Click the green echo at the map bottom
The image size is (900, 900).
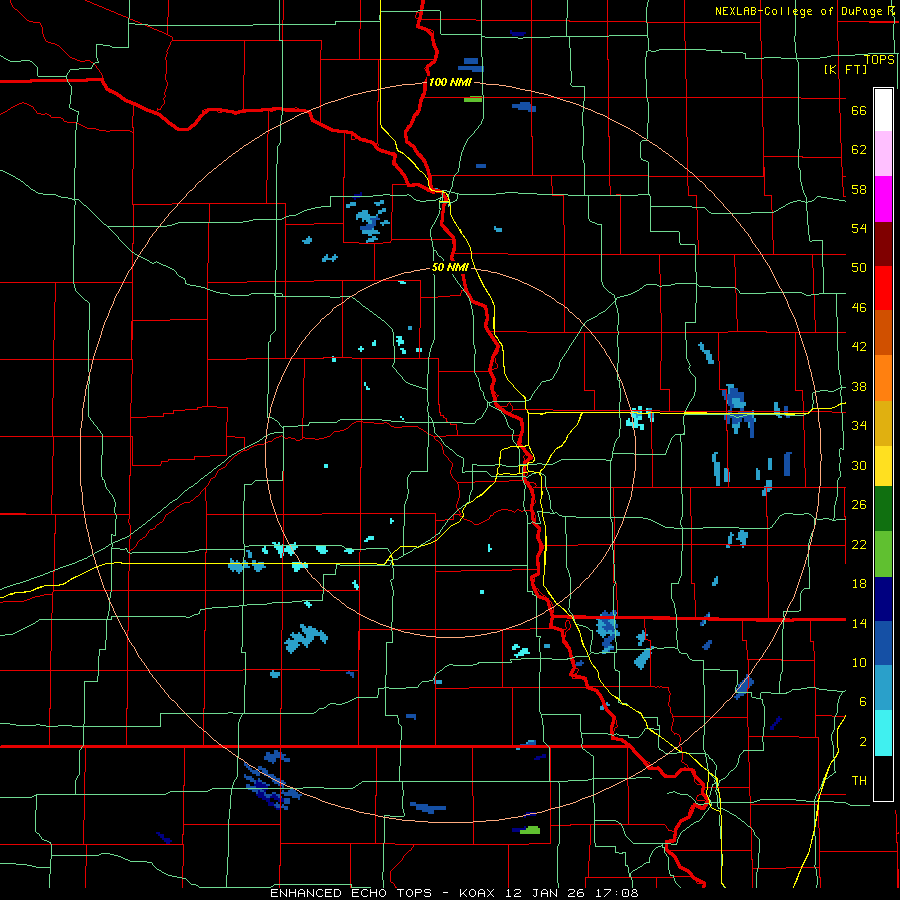(530, 830)
